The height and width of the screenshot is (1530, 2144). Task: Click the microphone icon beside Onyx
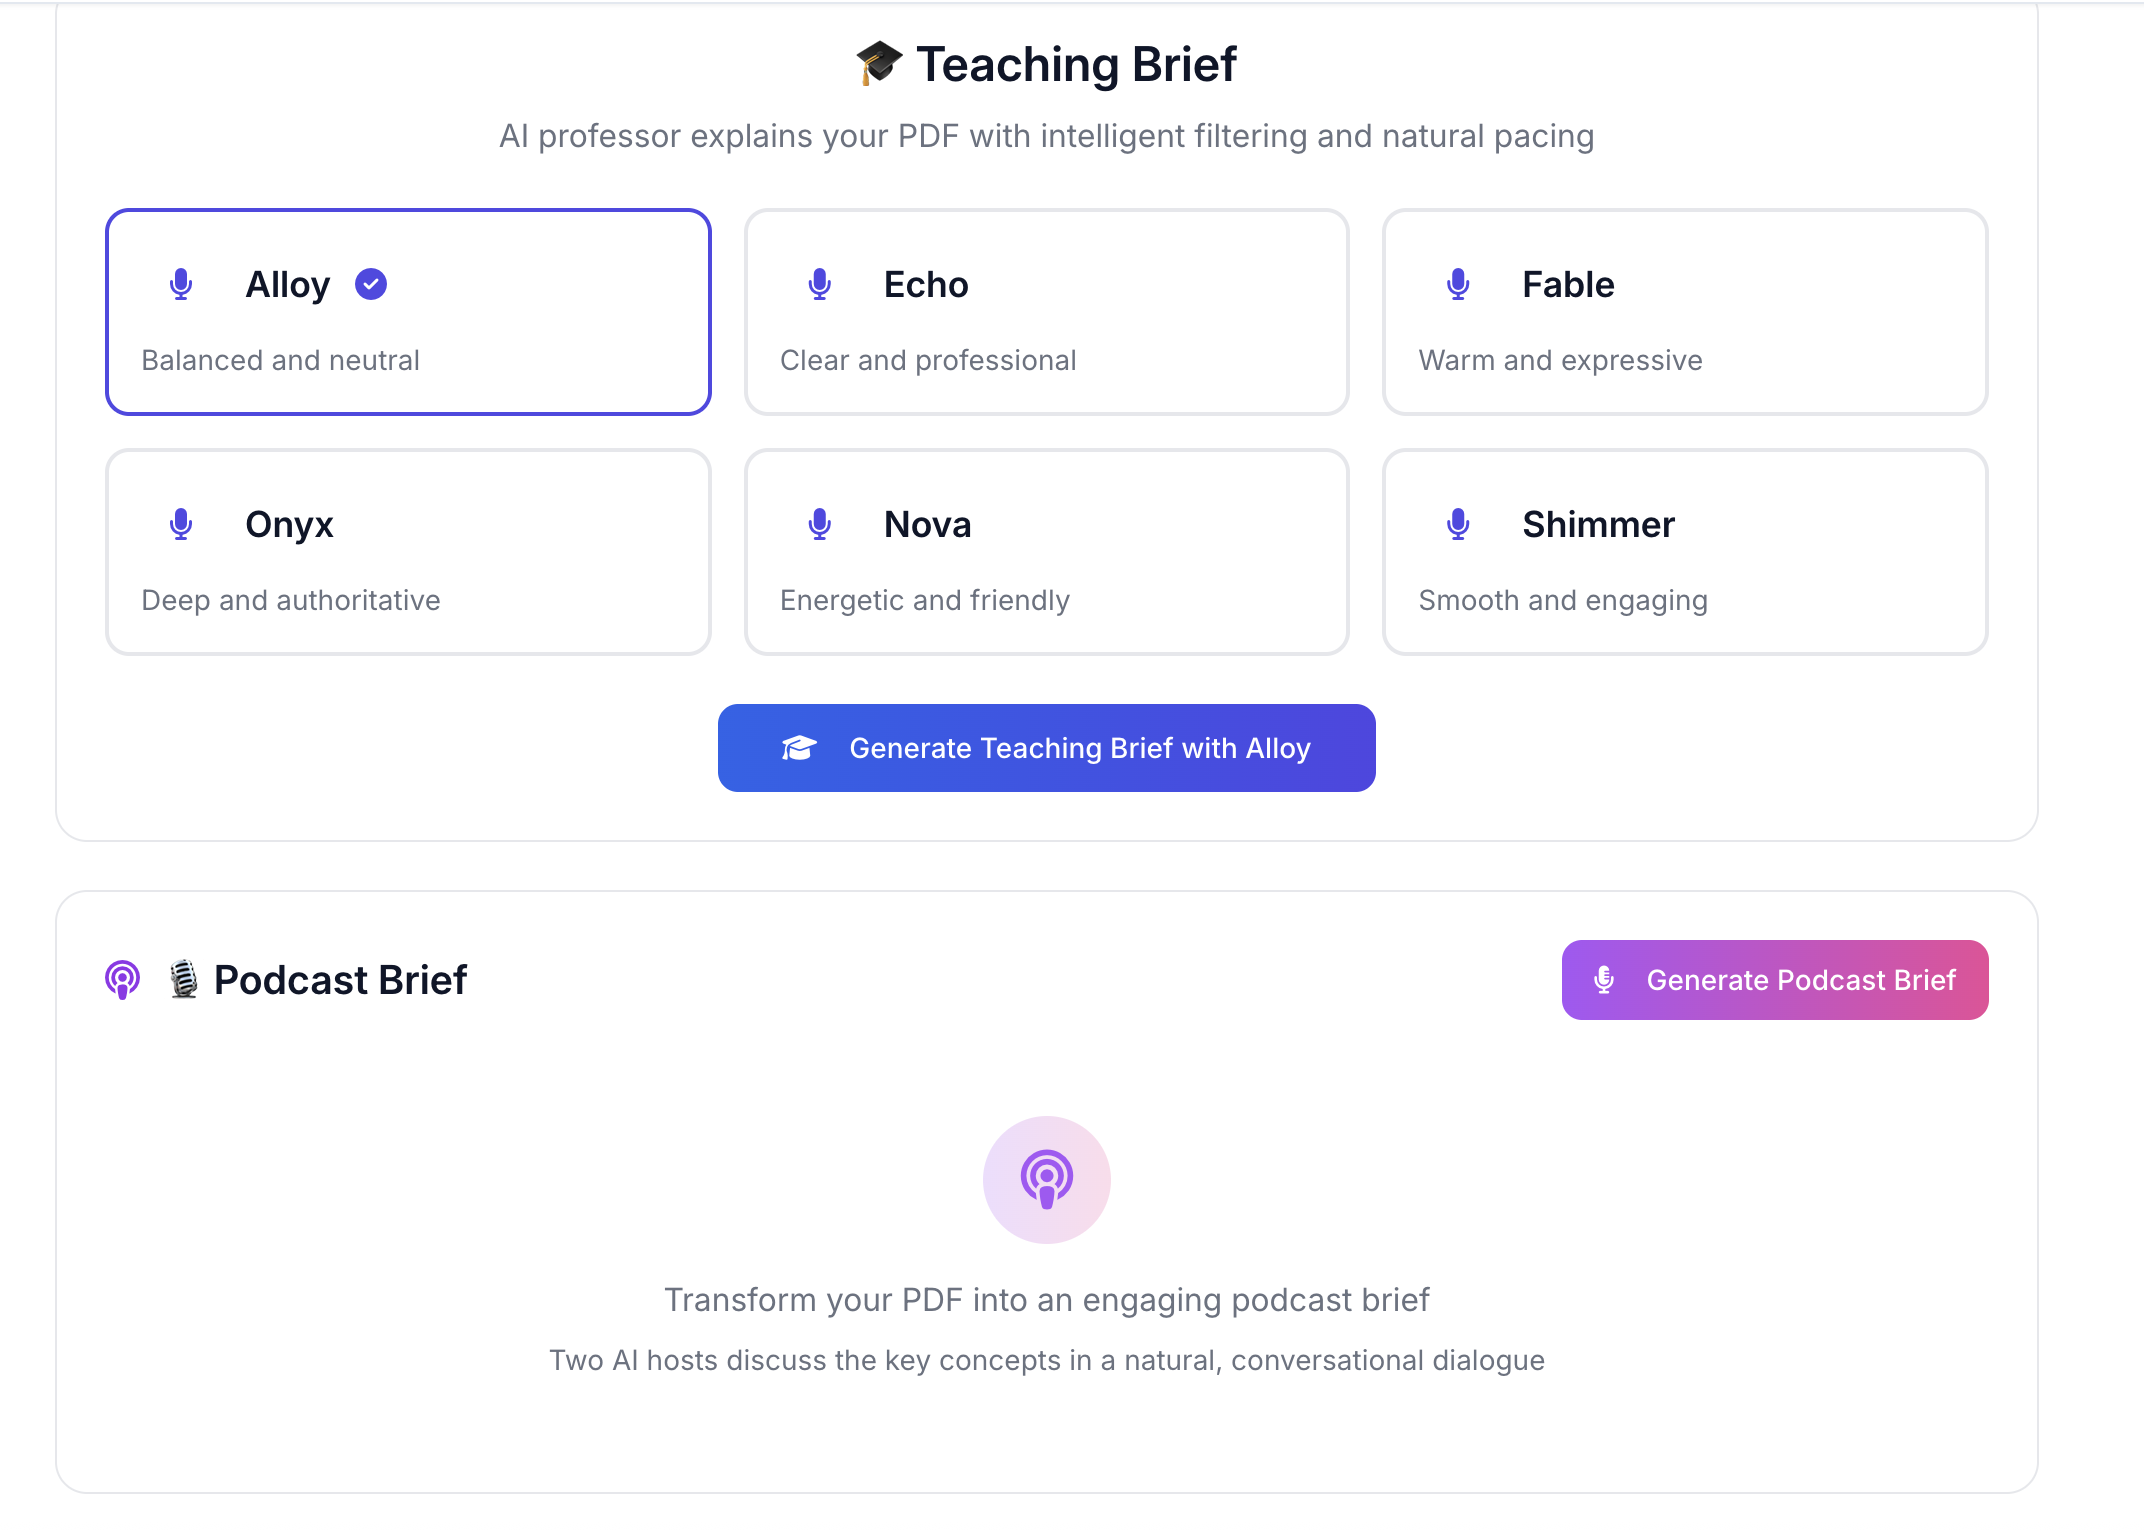tap(181, 525)
